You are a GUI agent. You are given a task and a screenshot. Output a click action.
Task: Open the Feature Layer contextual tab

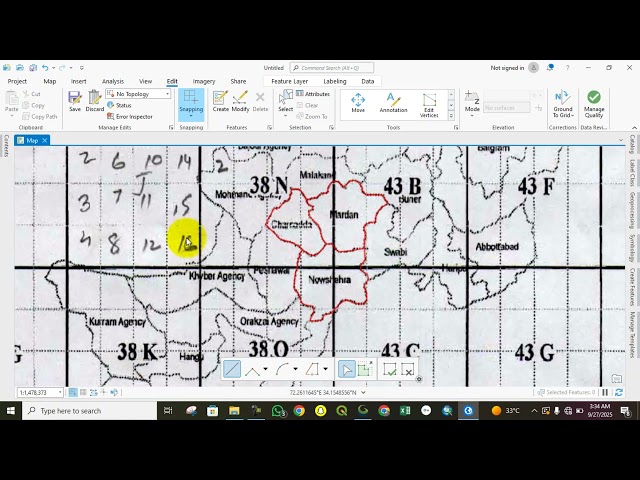(289, 81)
